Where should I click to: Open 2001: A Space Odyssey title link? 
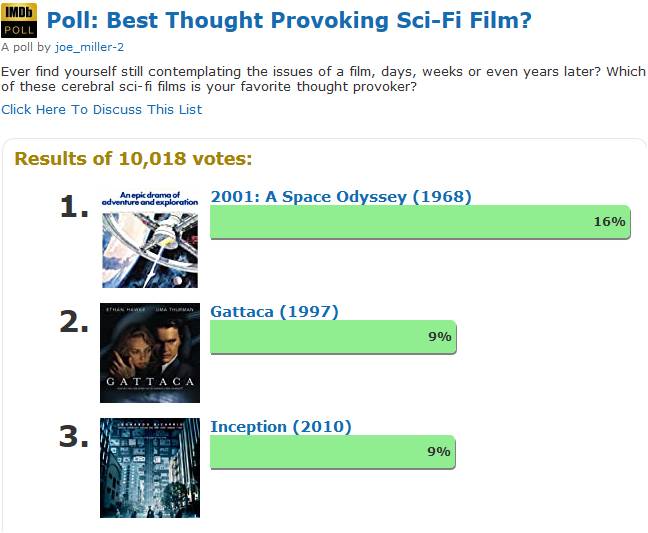click(340, 196)
